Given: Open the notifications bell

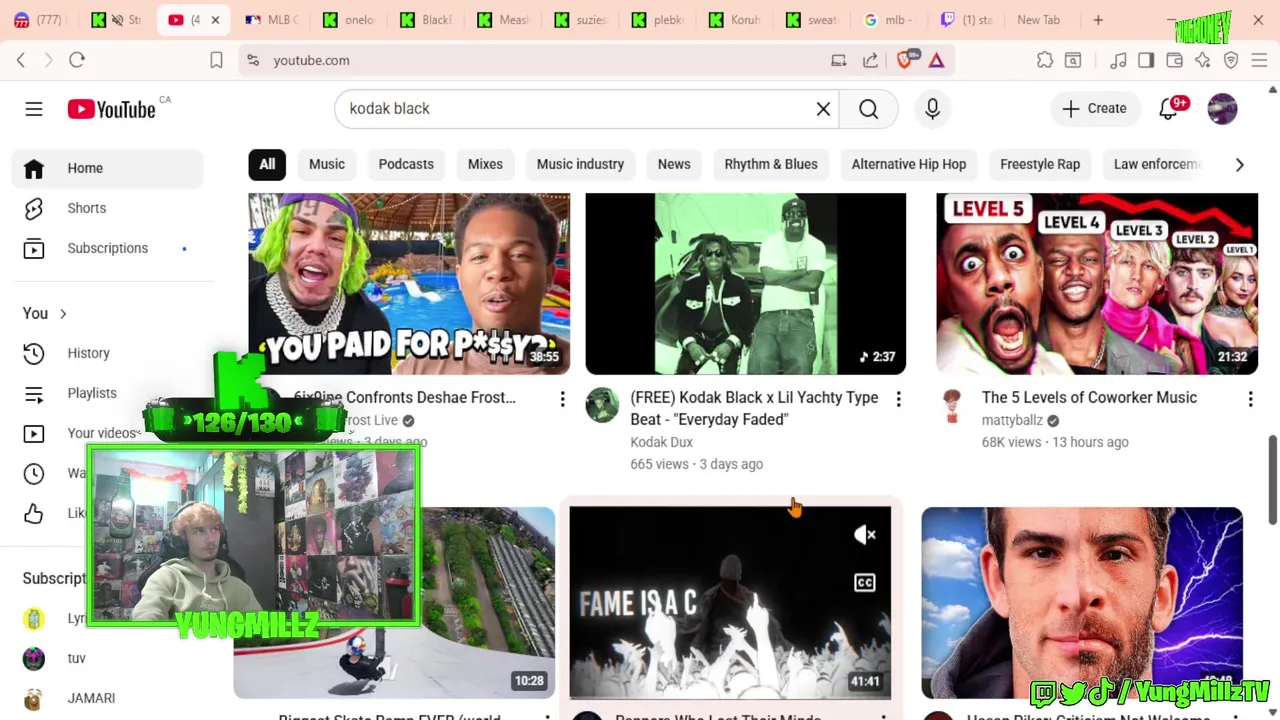Looking at the screenshot, I should [1168, 109].
